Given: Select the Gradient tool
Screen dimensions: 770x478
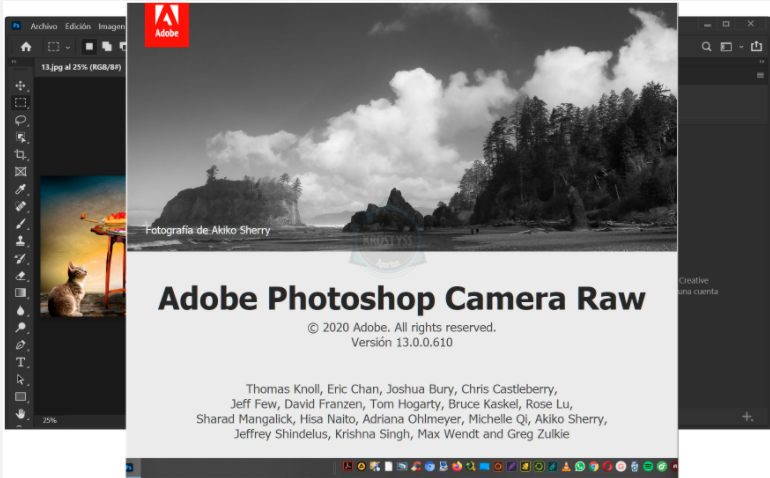Looking at the screenshot, I should pyautogui.click(x=20, y=293).
